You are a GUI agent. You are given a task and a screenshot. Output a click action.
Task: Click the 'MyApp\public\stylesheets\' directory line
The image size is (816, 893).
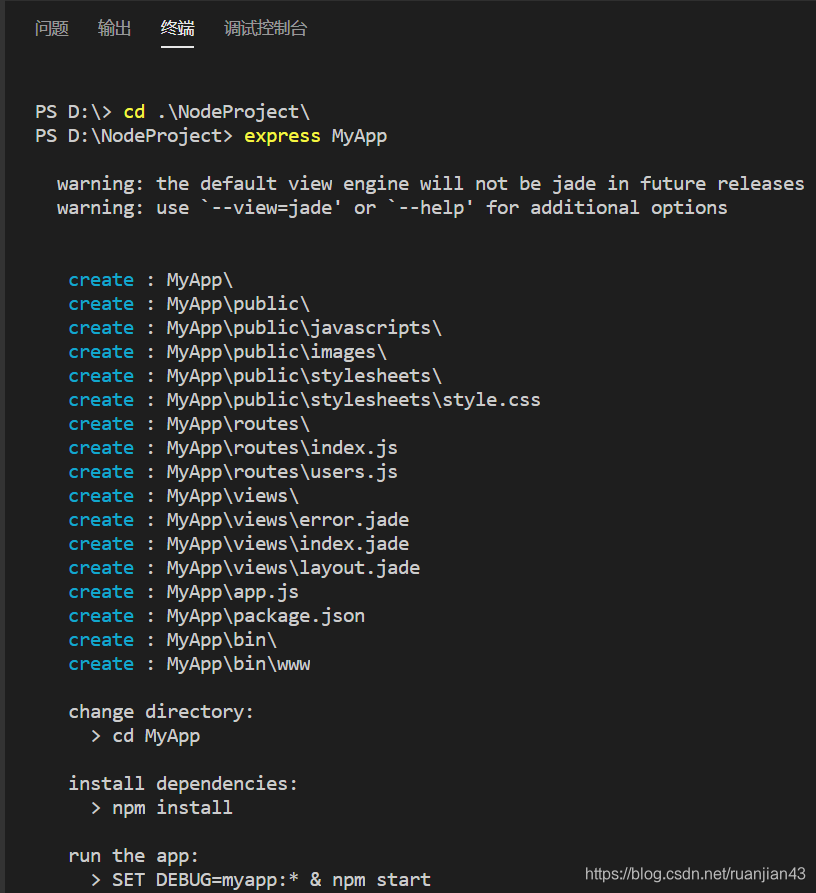point(255,375)
